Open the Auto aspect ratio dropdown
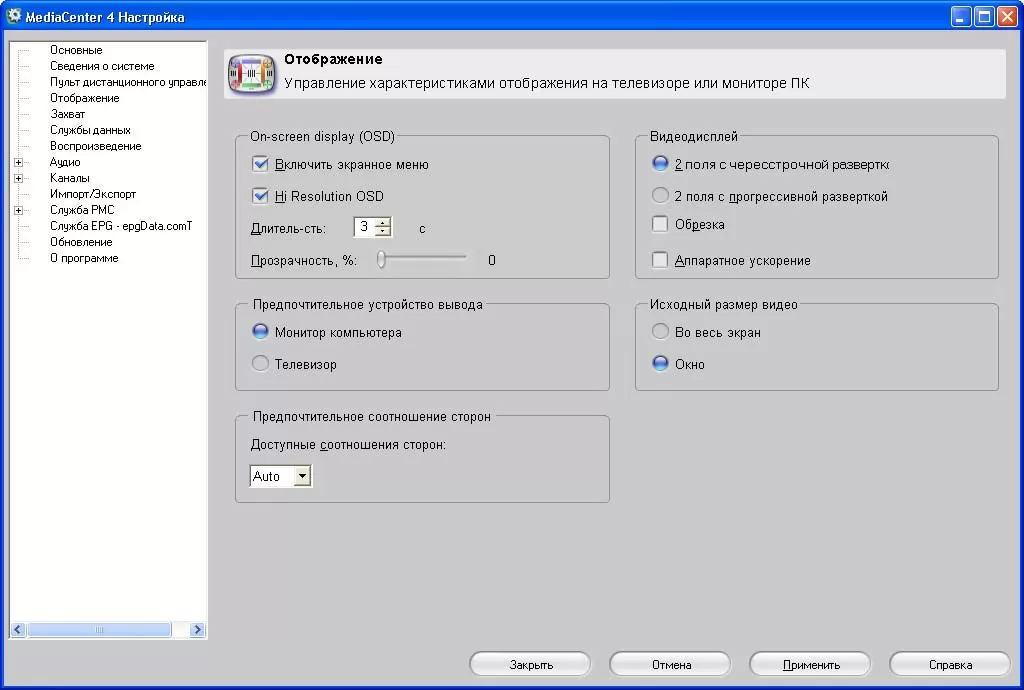The height and width of the screenshot is (690, 1024). tap(302, 477)
